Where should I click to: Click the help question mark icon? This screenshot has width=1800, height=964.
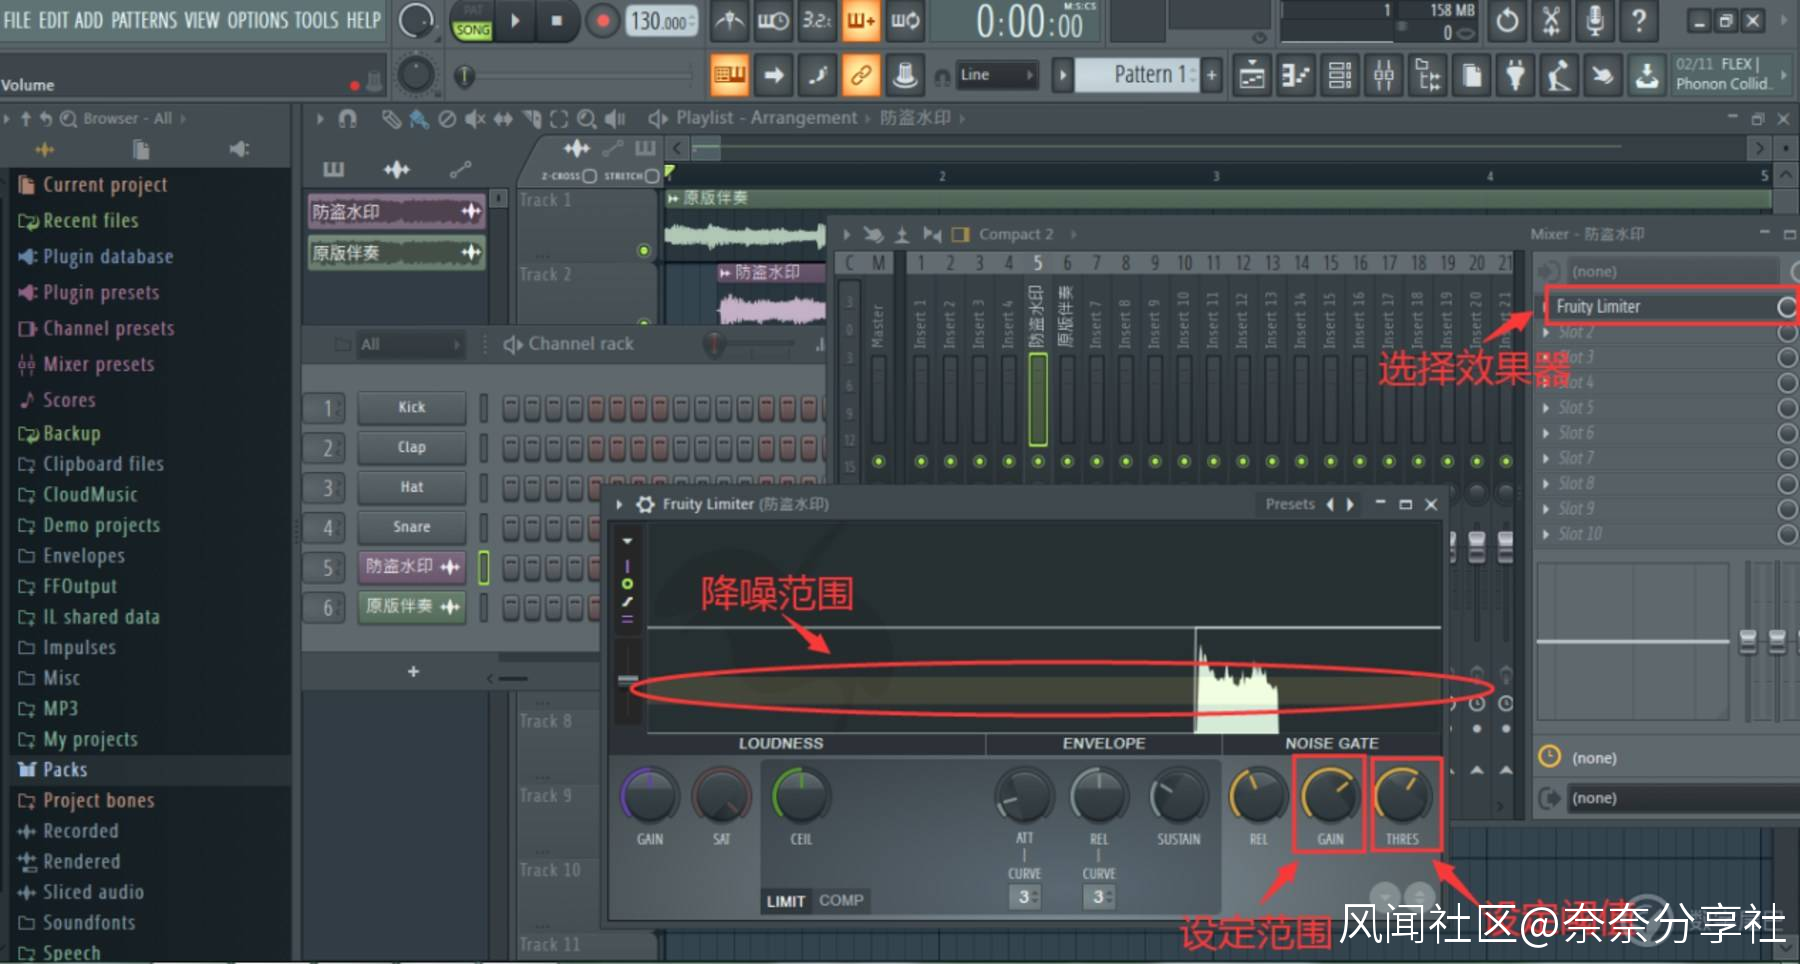click(1639, 20)
